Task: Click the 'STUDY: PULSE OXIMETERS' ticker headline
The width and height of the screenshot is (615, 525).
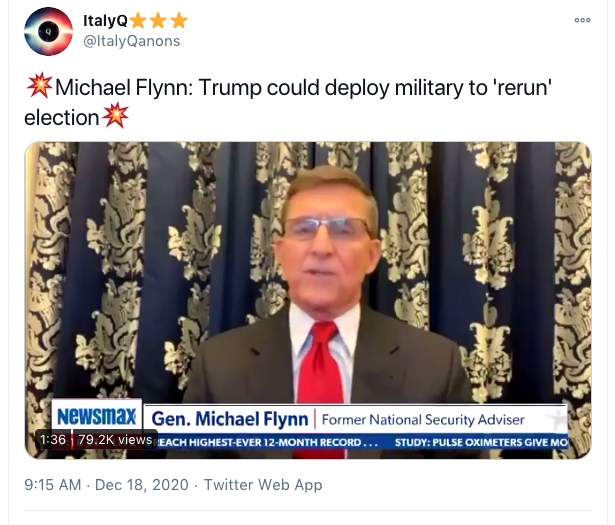Action: click(x=510, y=441)
